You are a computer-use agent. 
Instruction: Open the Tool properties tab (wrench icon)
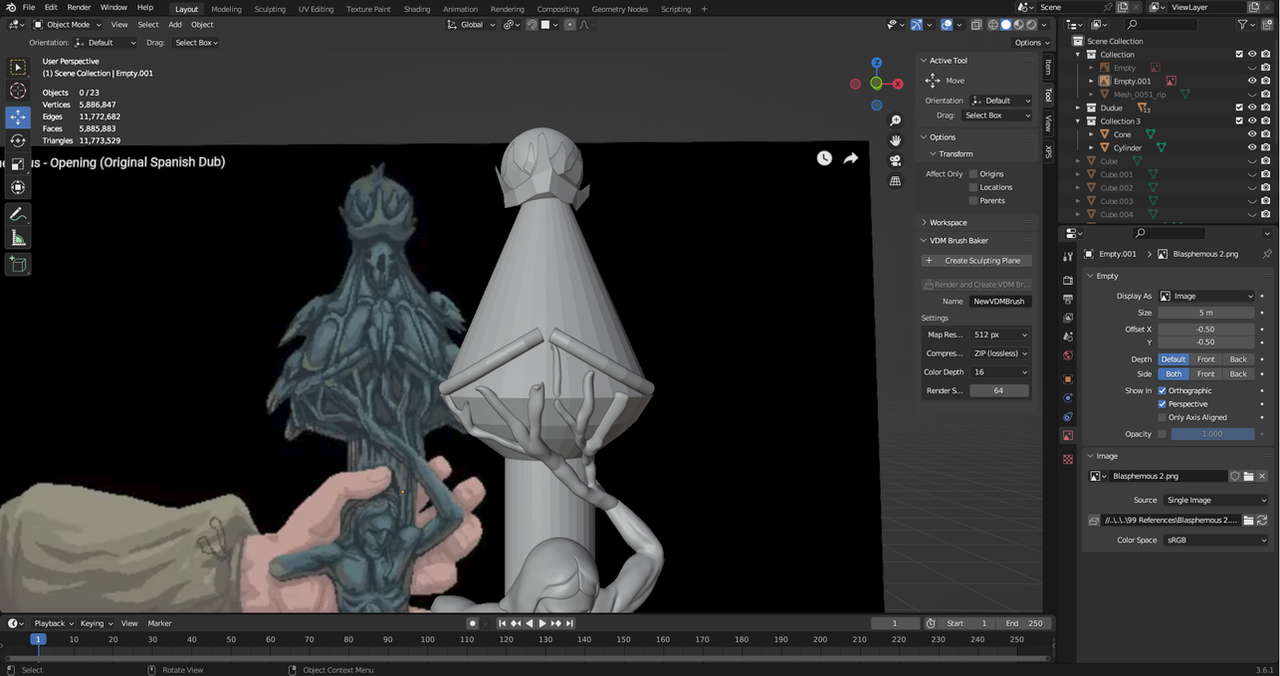pyautogui.click(x=1068, y=257)
